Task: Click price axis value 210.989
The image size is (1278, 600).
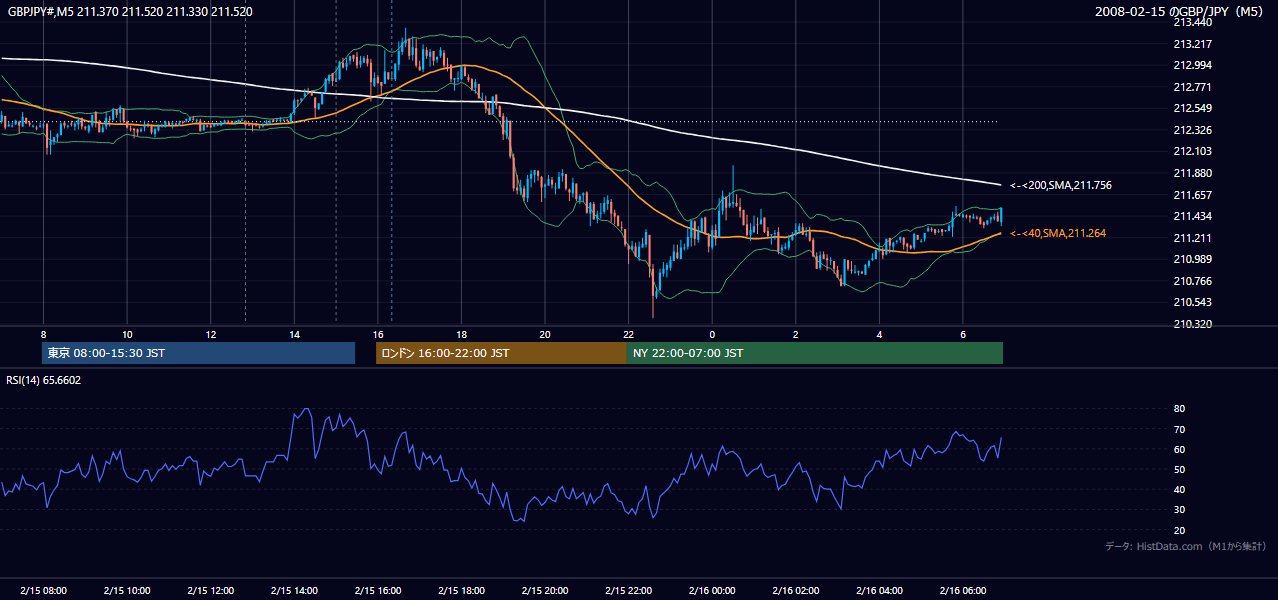Action: click(1192, 259)
